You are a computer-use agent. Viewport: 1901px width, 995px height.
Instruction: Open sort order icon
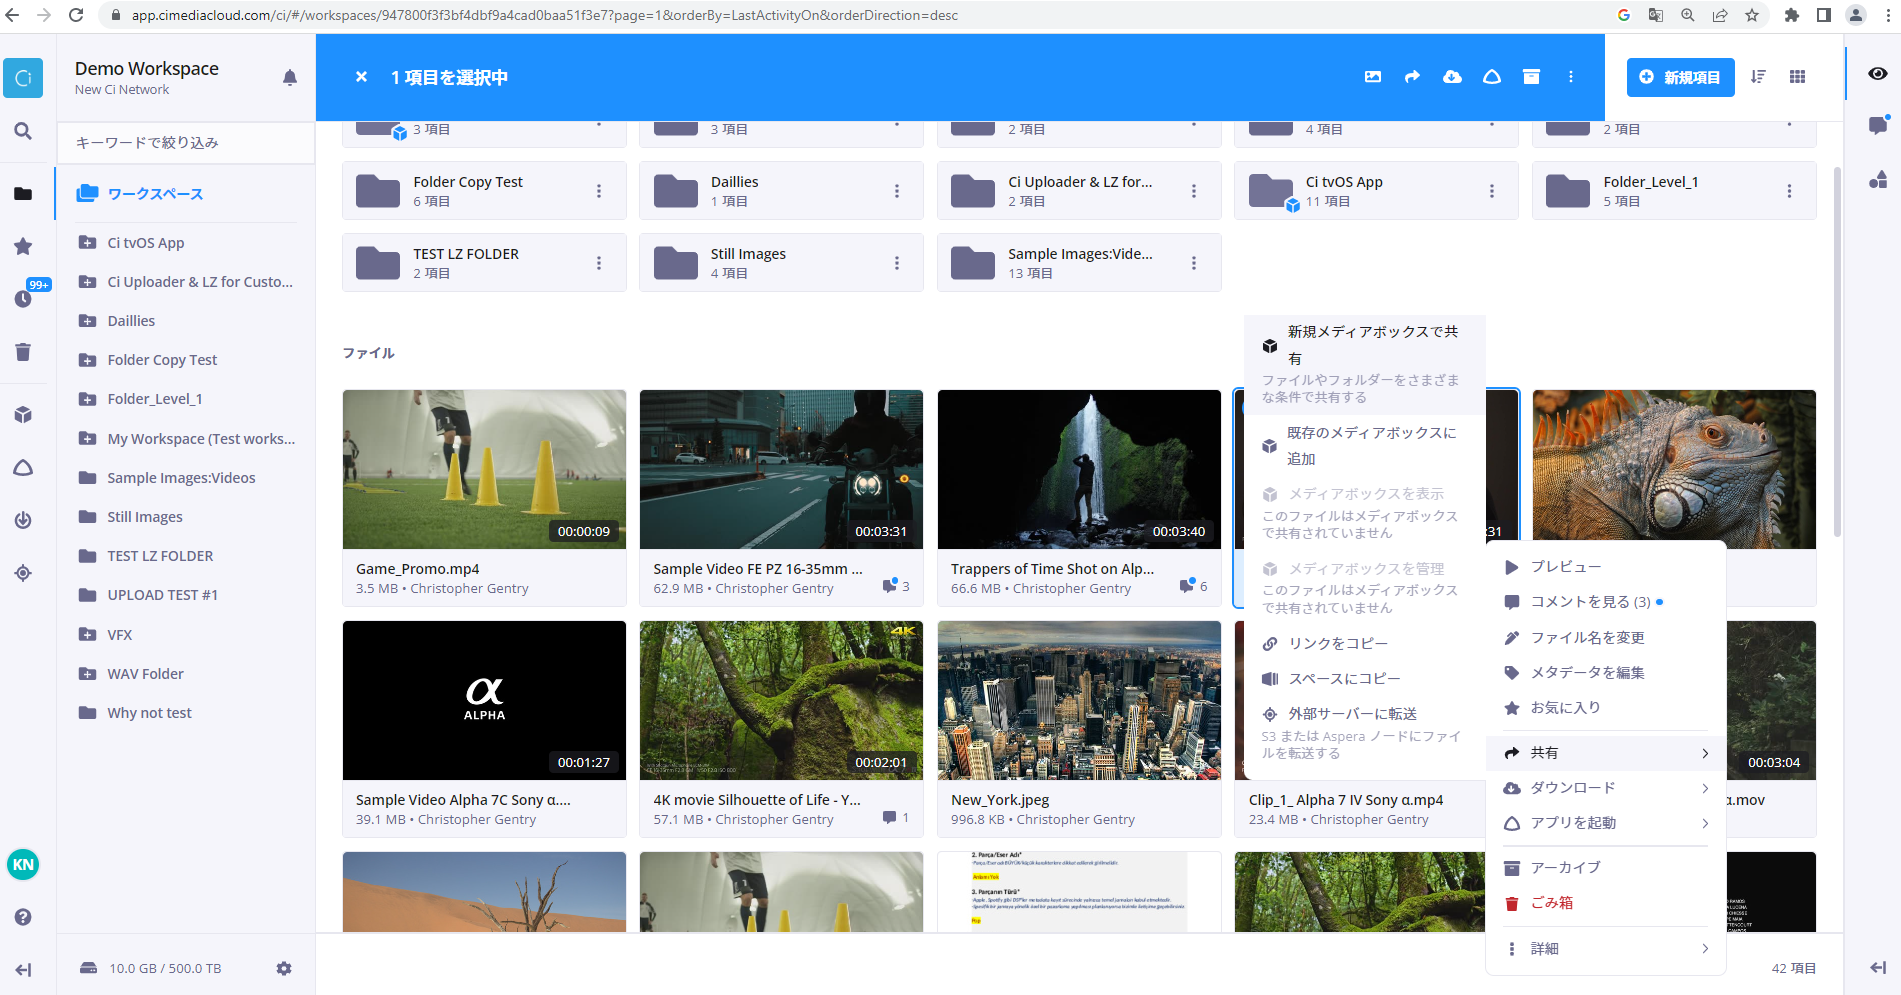[x=1758, y=77]
